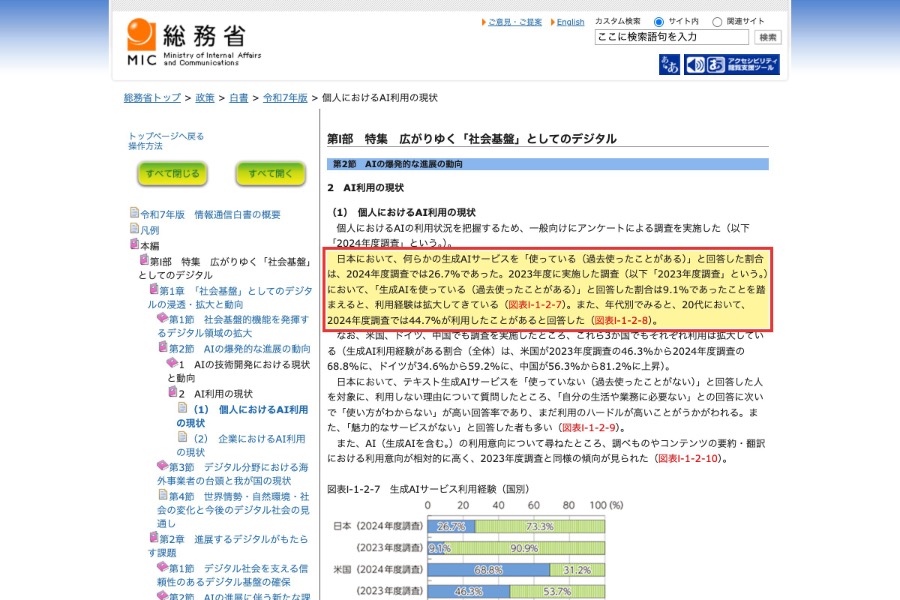This screenshot has height=600, width=900.
Task: Click the book icon beside 本編
Action: click(x=134, y=244)
